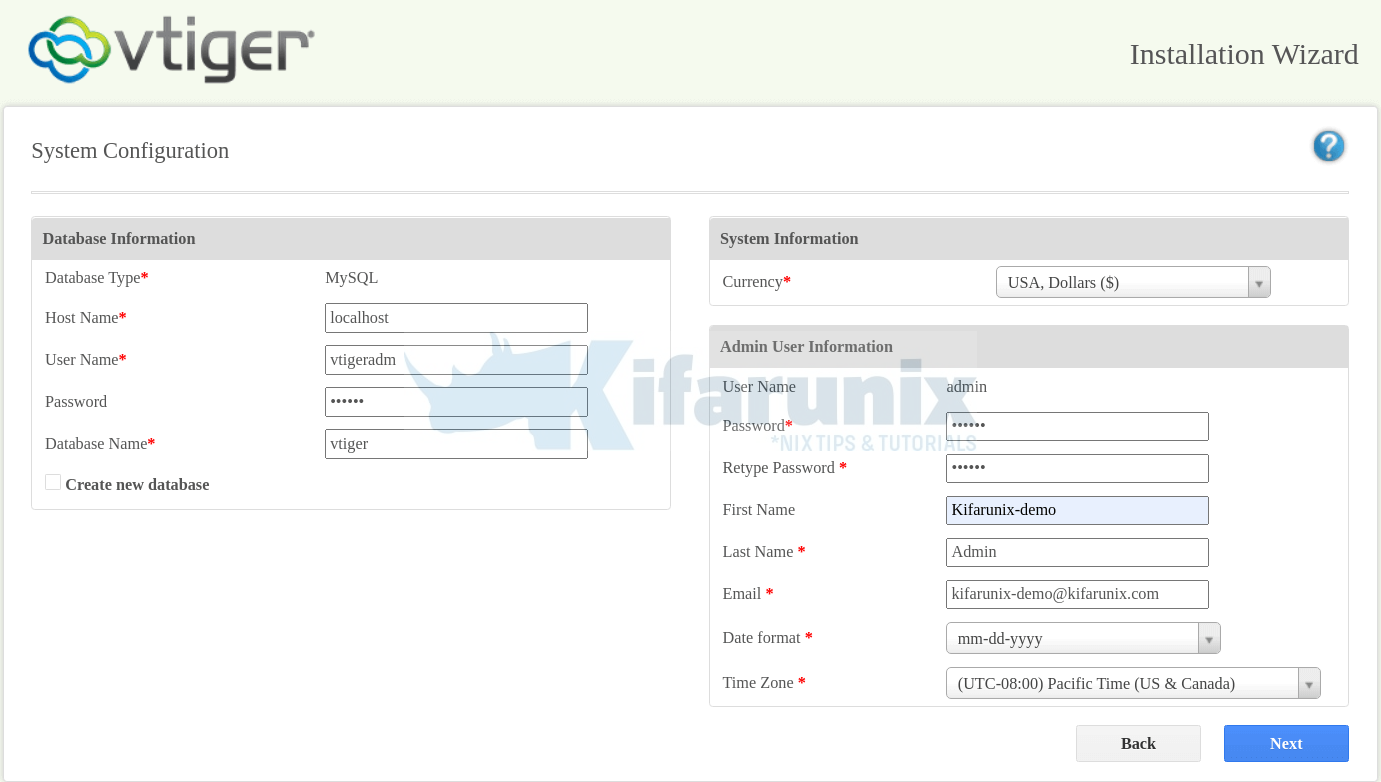Click the Admin User Information header
Image resolution: width=1381 pixels, height=782 pixels.
click(807, 346)
